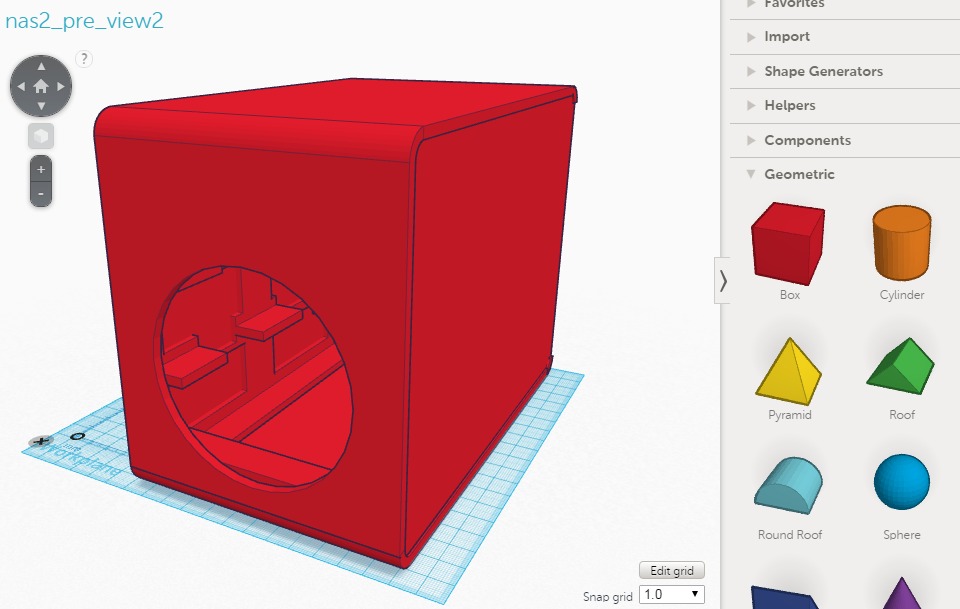
Task: Orbit view right with the right arrow
Action: point(62,87)
